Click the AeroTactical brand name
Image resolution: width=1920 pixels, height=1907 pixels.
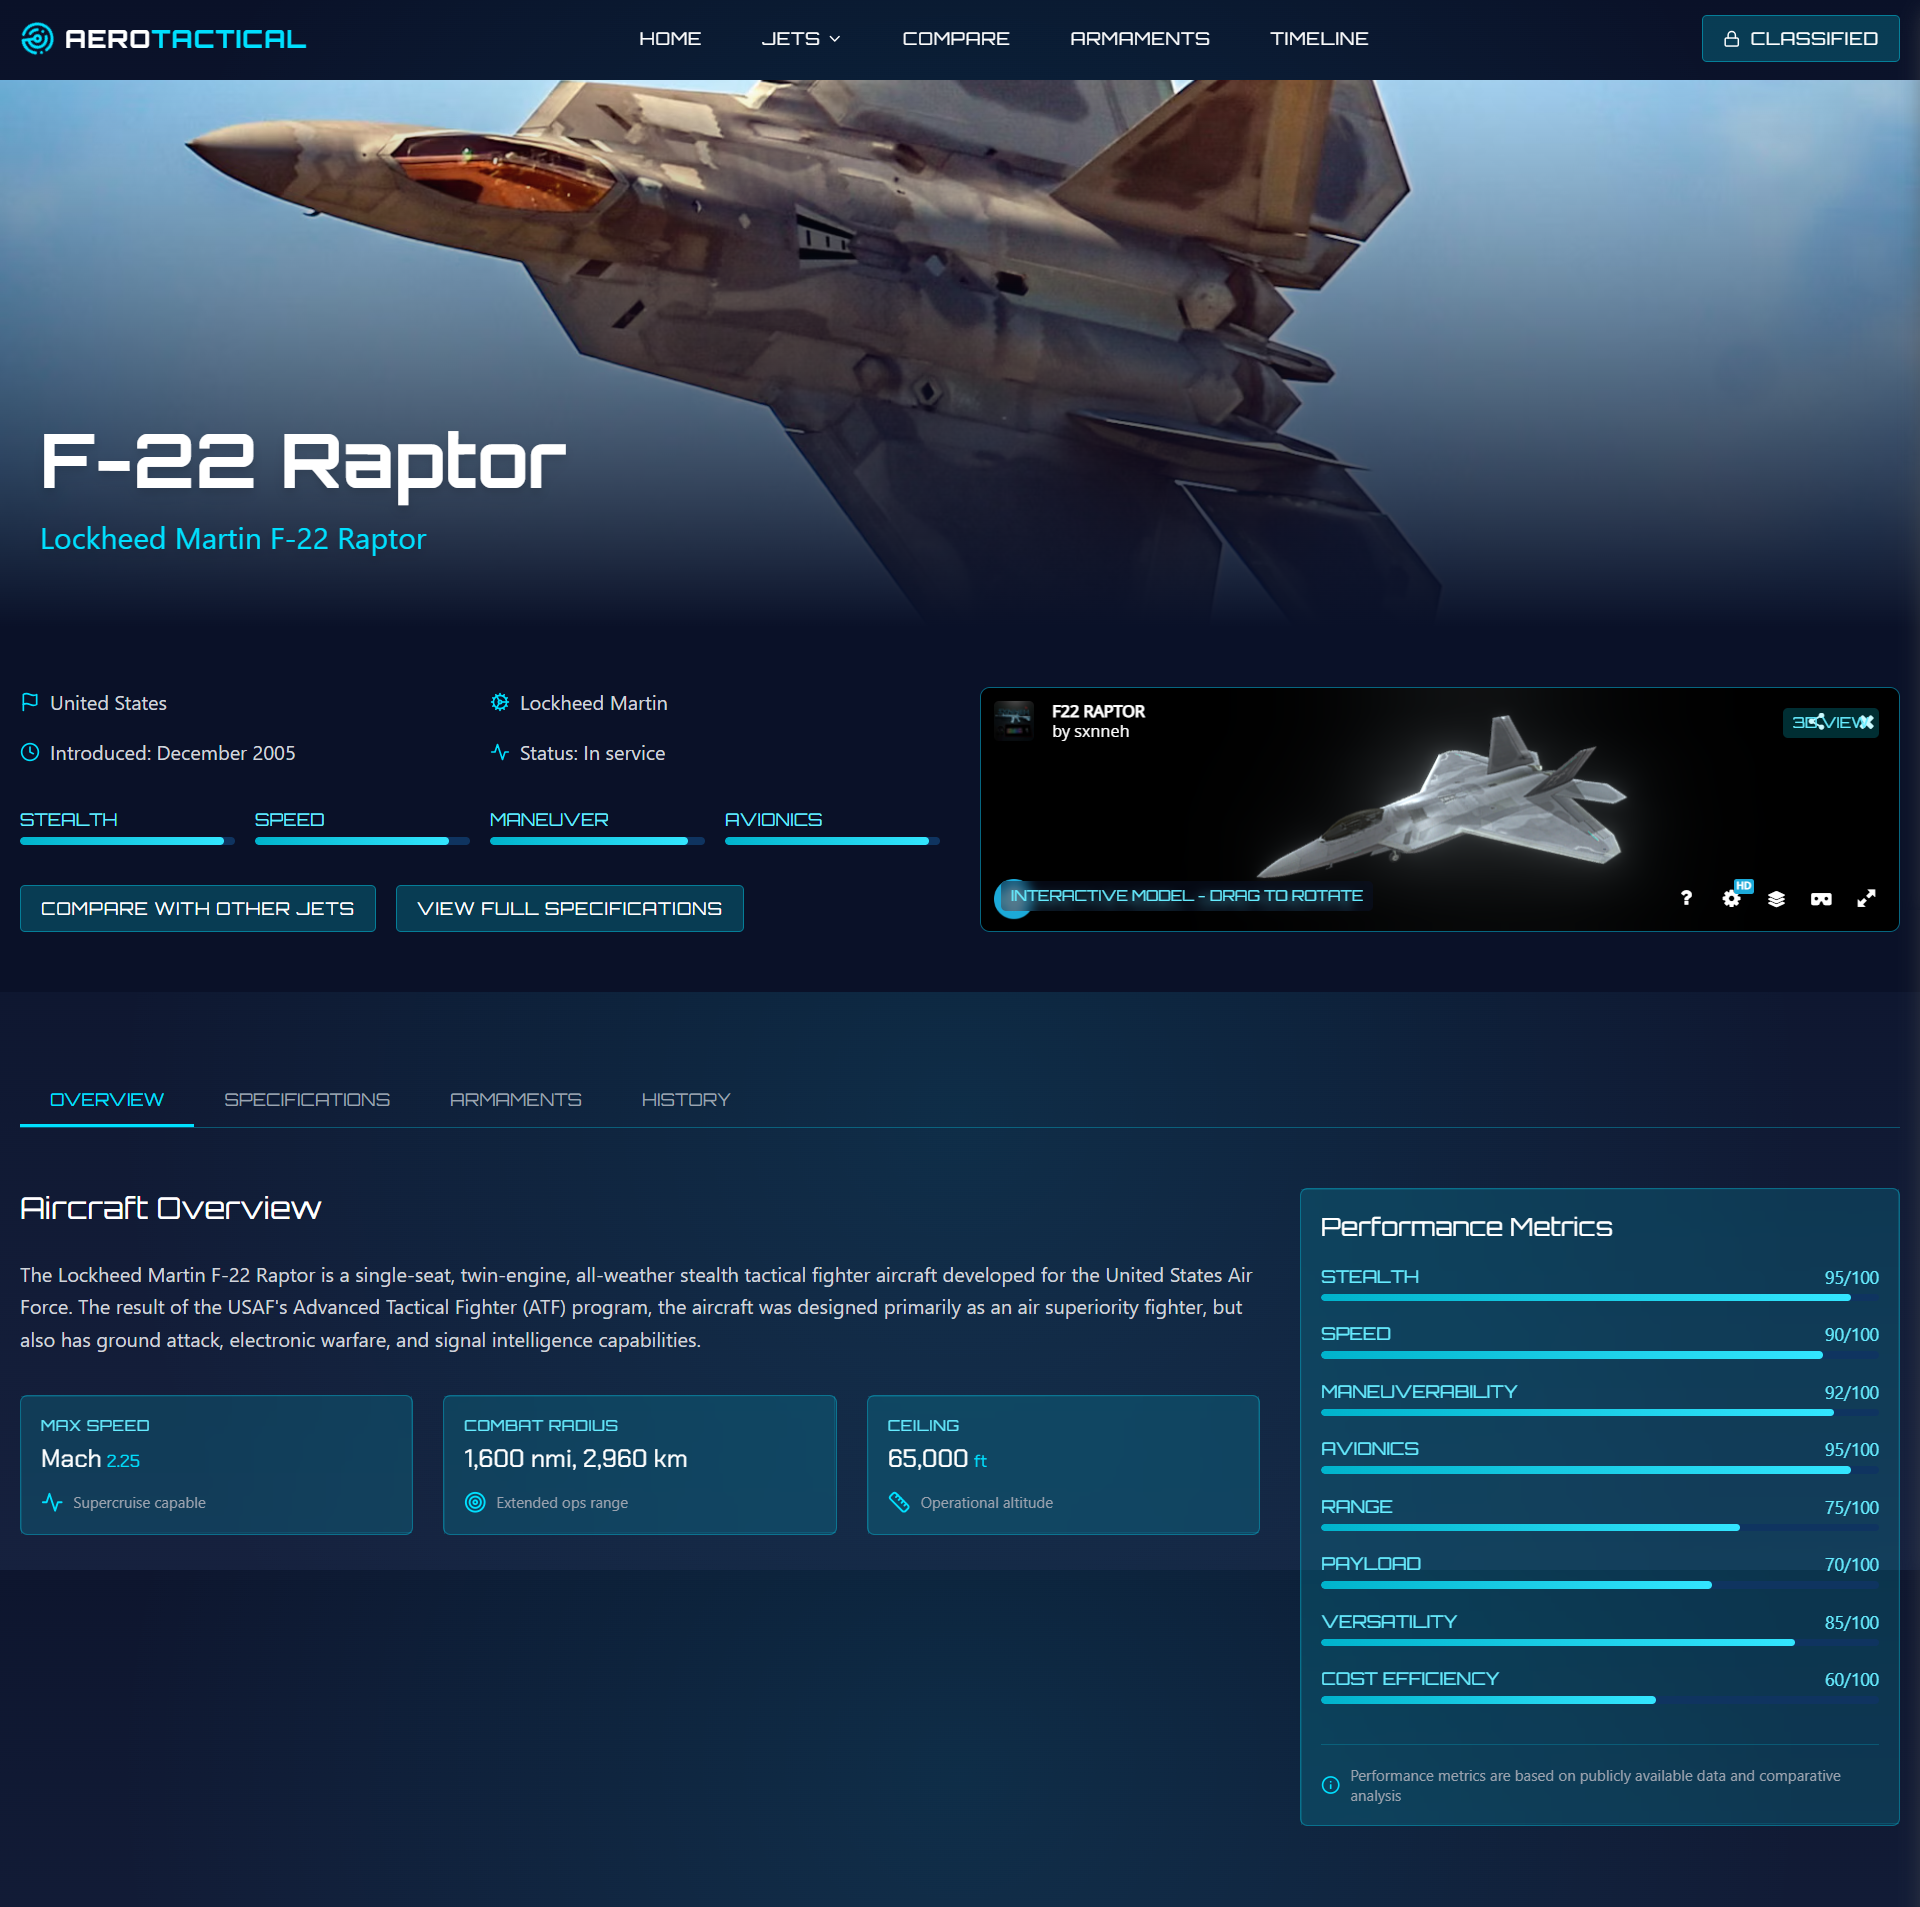[x=185, y=39]
